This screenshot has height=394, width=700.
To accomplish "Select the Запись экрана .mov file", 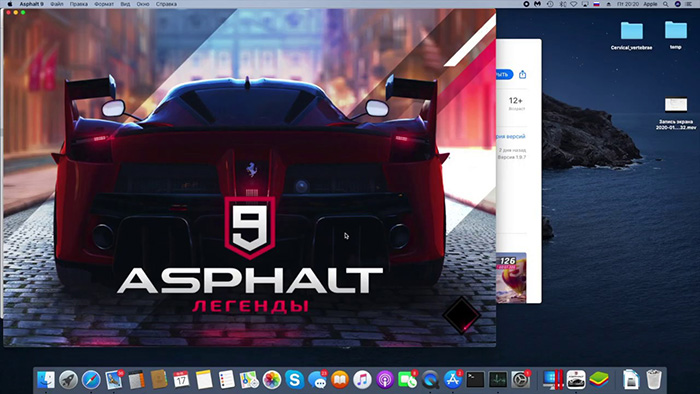I will coord(675,113).
